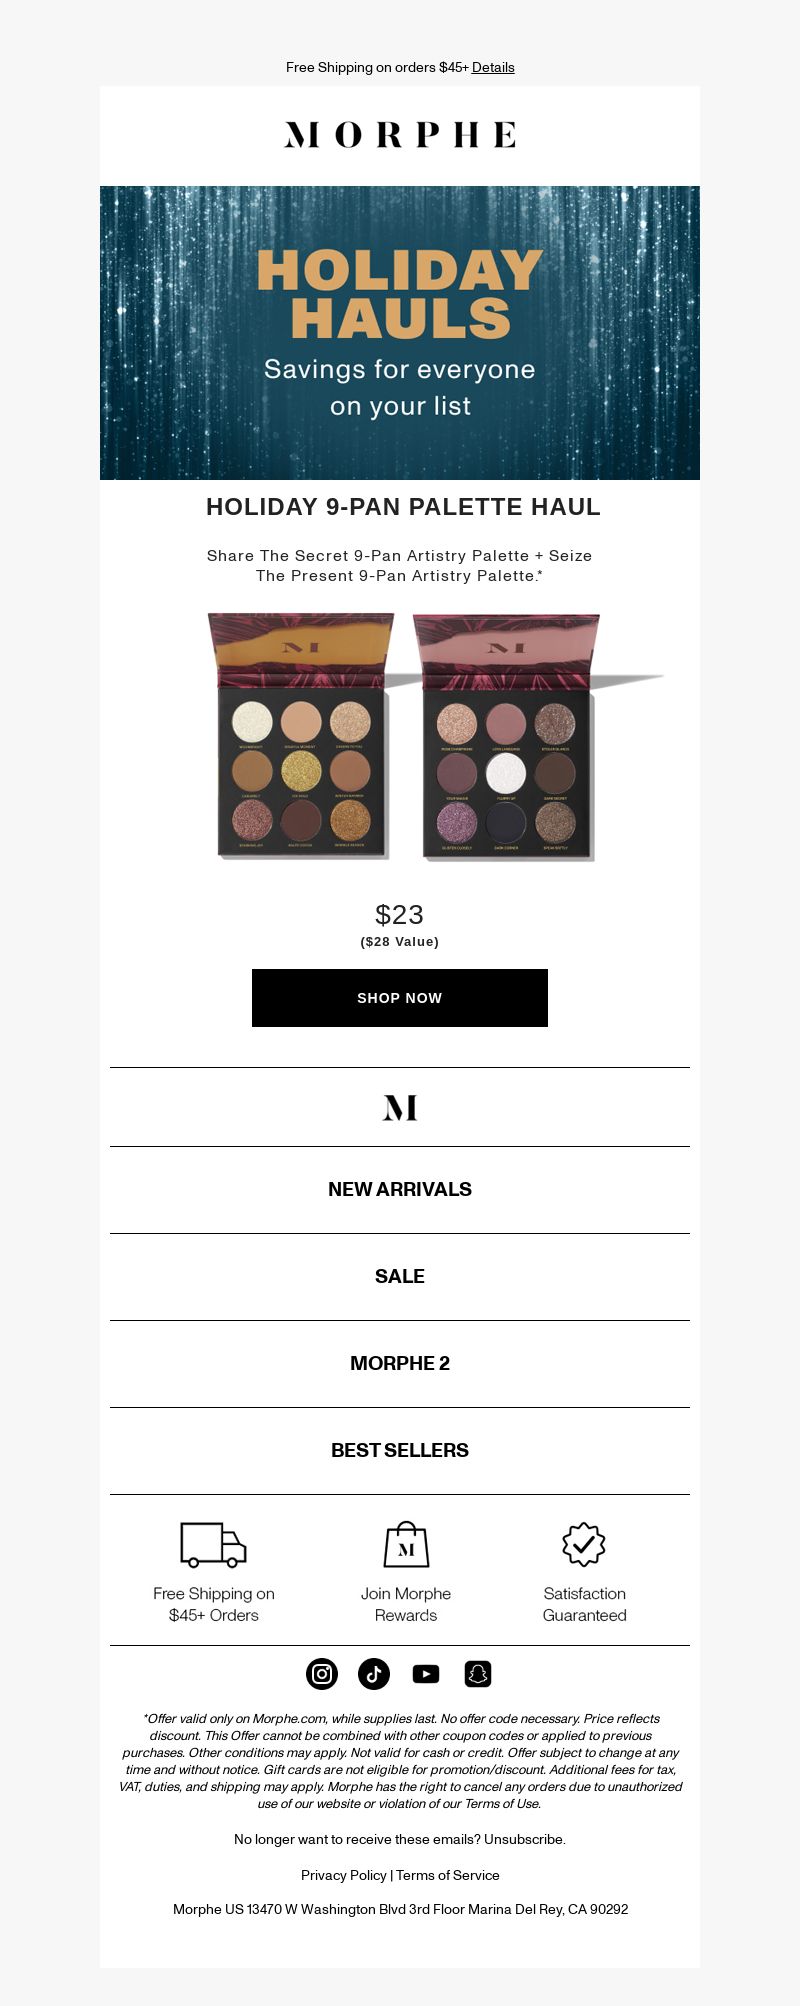Go to NEW ARRIVALS section
Screen dimensions: 800x2006
click(x=400, y=1189)
